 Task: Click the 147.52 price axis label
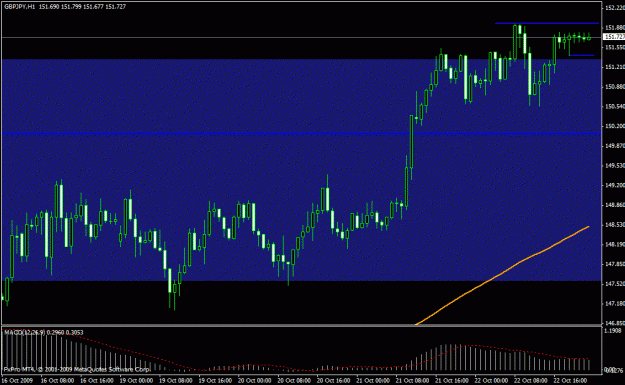[x=615, y=284]
